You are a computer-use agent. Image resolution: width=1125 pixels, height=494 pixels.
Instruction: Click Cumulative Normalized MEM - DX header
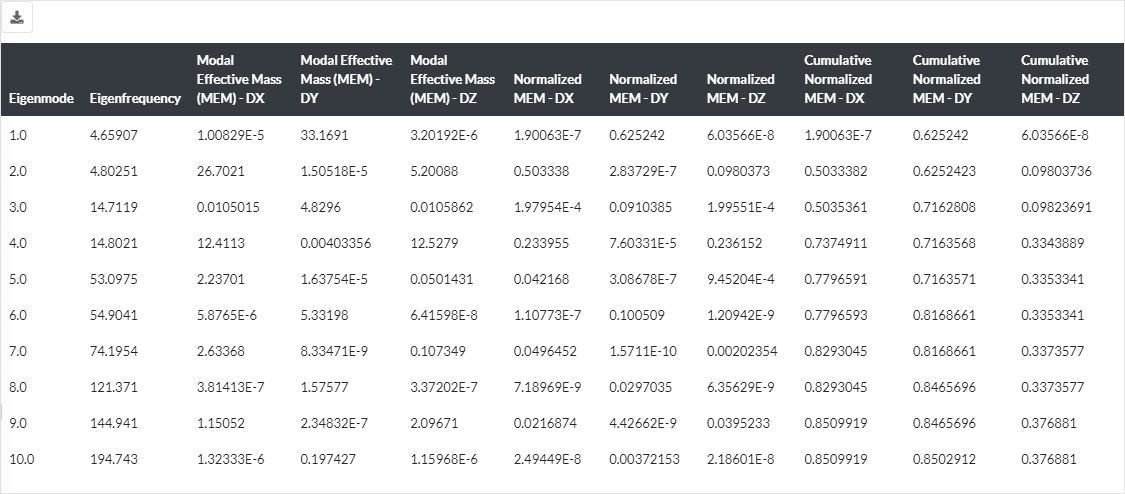838,79
